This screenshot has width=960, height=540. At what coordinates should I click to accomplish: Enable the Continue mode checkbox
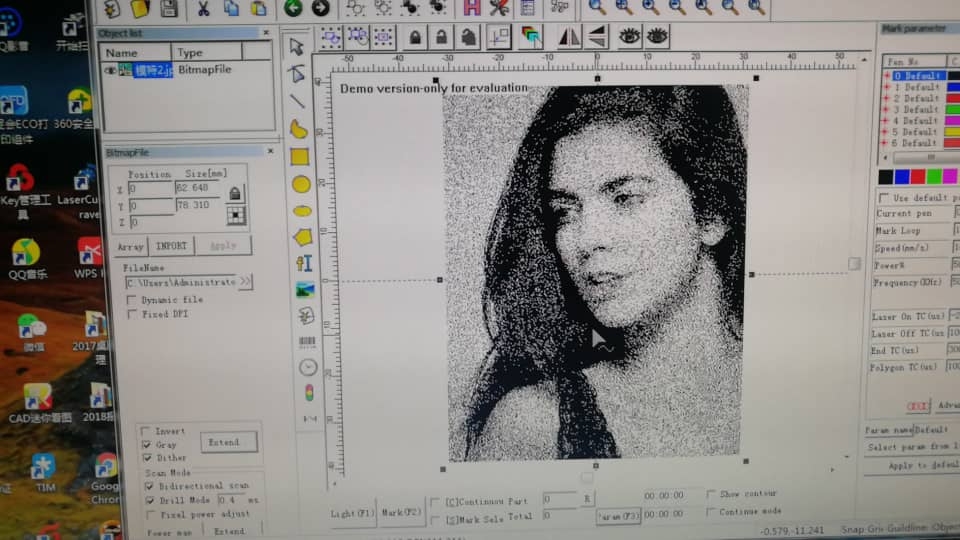click(710, 512)
